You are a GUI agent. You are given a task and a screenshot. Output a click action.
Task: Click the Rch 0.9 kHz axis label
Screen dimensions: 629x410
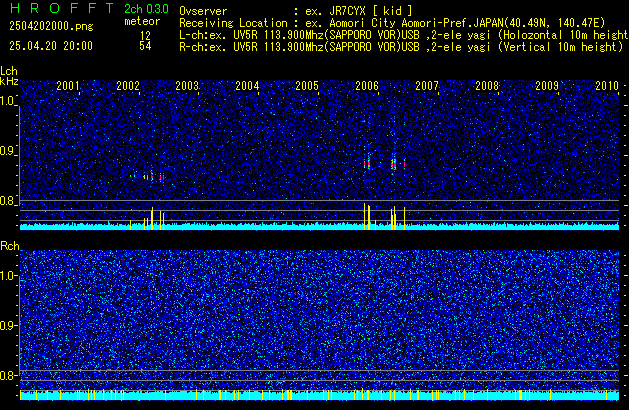(x=8, y=325)
